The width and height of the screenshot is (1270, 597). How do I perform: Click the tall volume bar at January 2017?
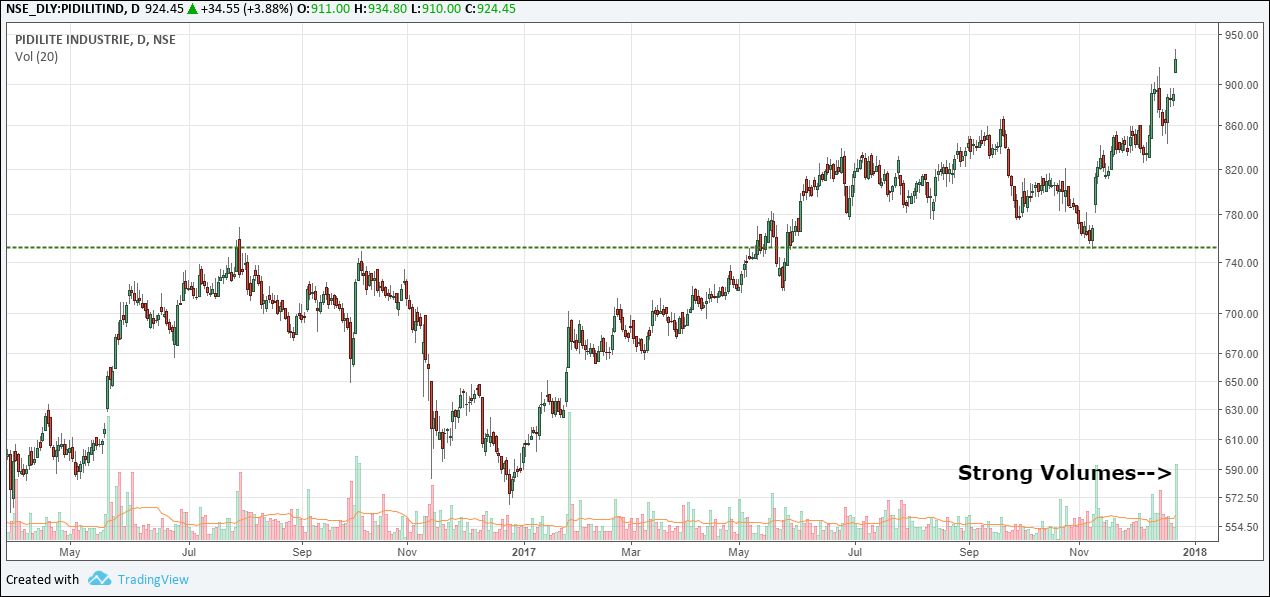coord(570,474)
